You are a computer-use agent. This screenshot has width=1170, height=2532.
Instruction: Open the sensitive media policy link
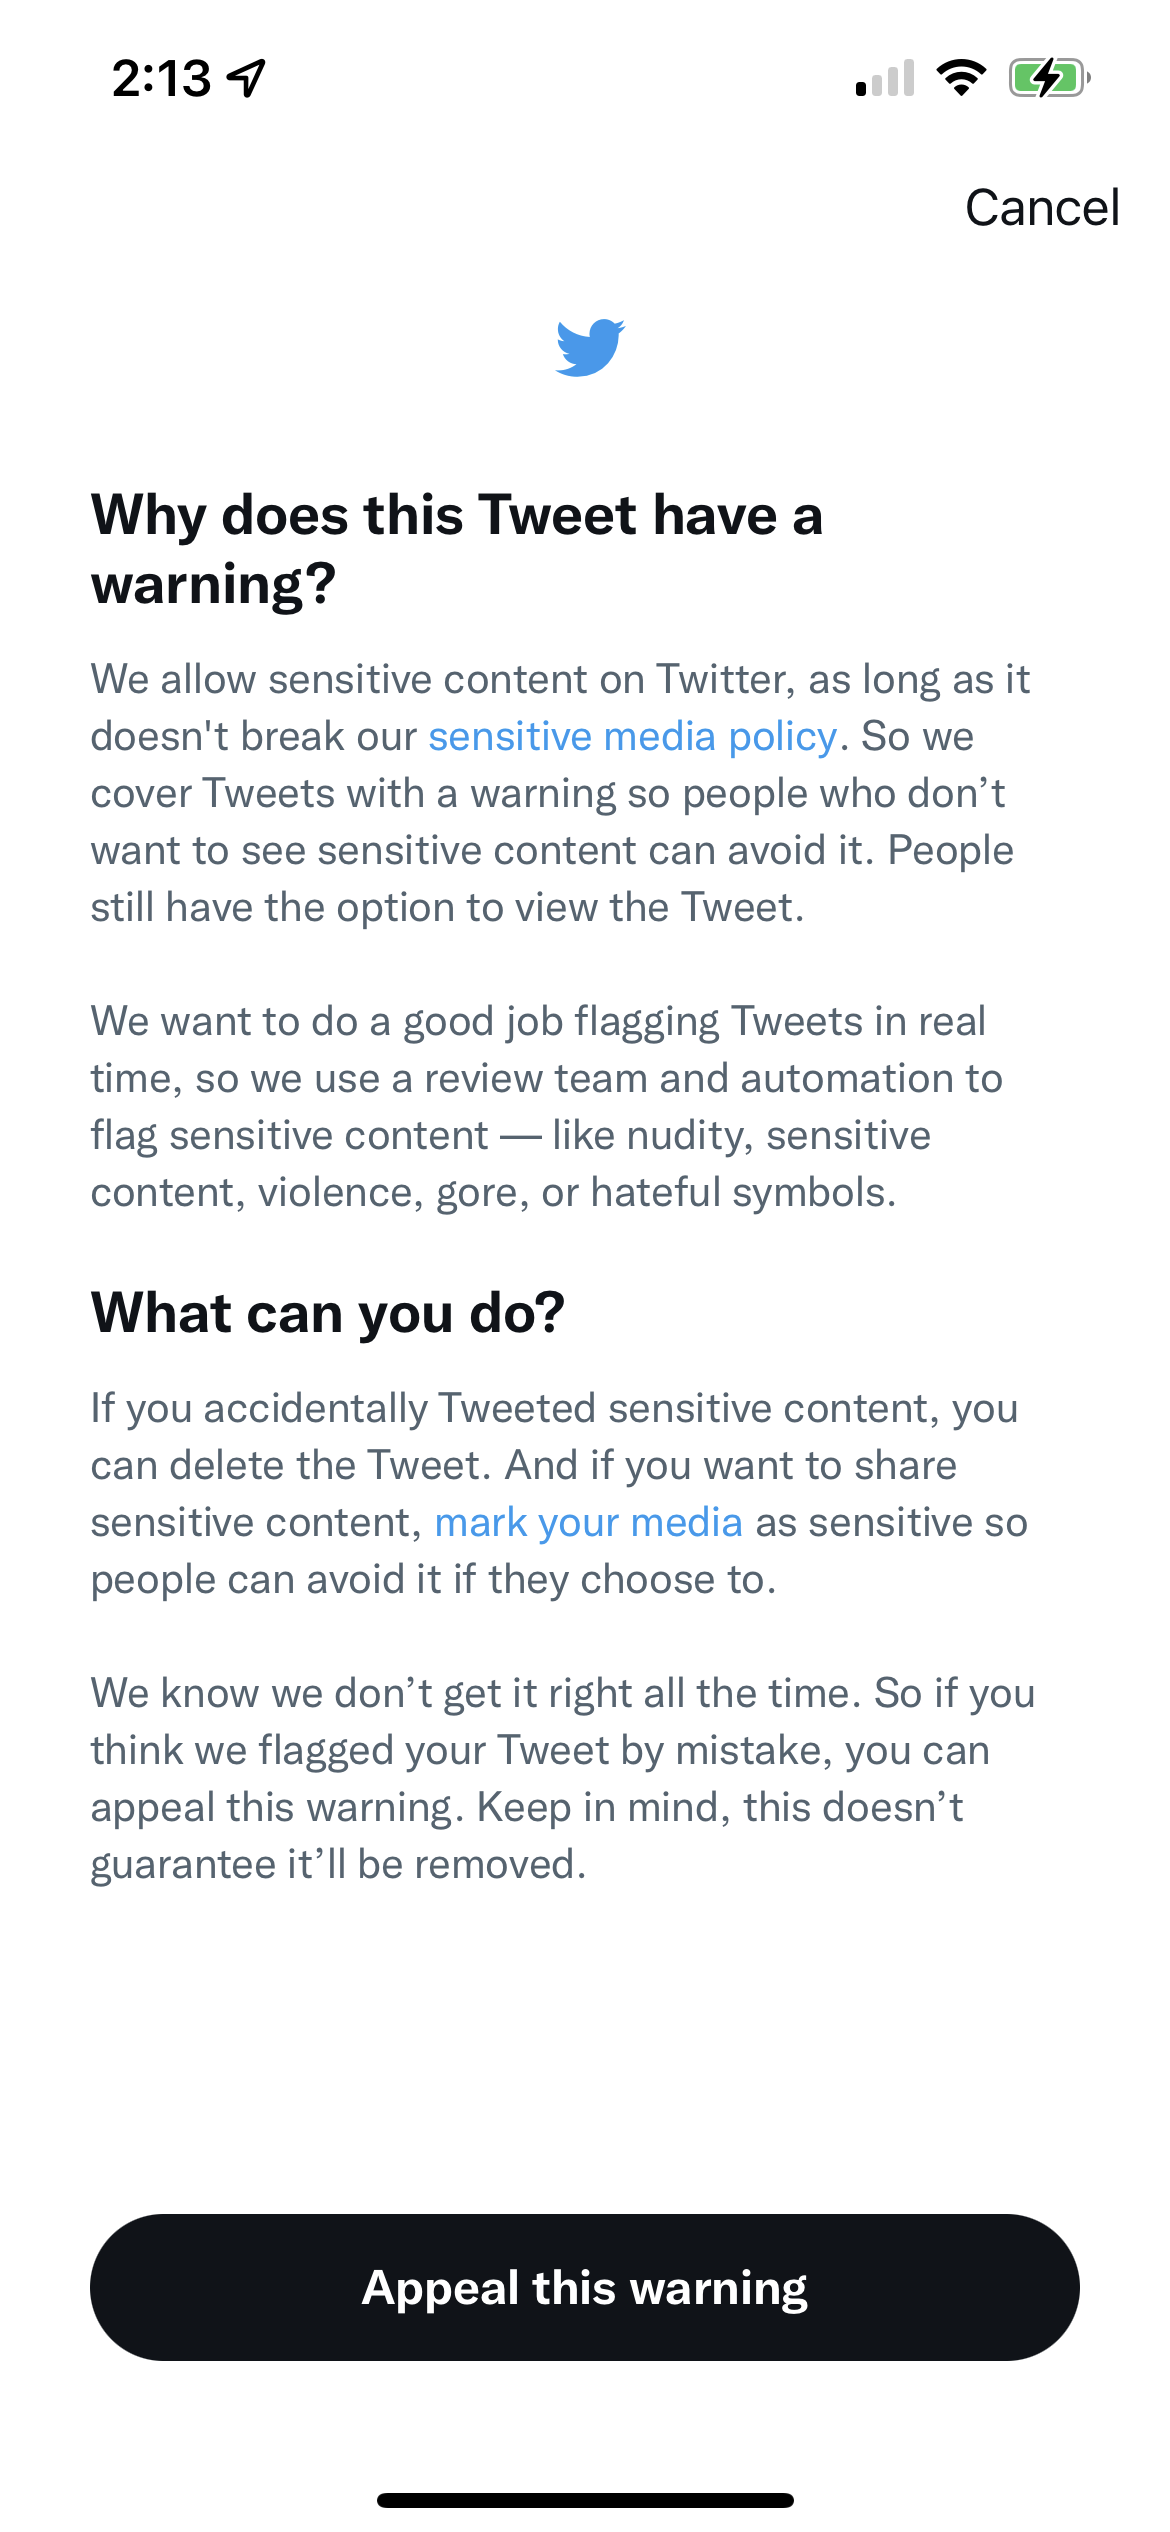(632, 737)
